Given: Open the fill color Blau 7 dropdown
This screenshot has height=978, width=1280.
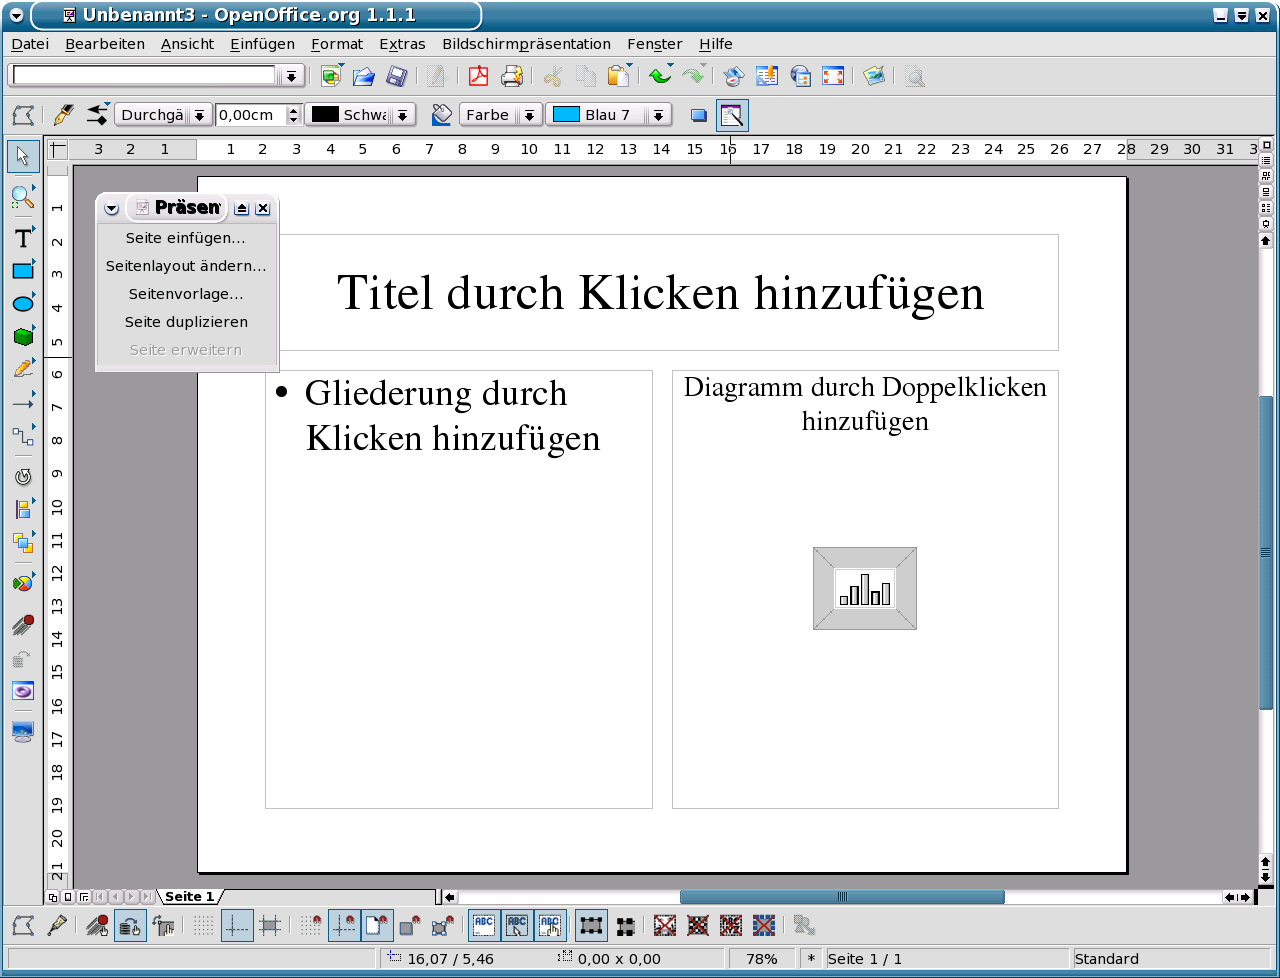Looking at the screenshot, I should pos(658,116).
